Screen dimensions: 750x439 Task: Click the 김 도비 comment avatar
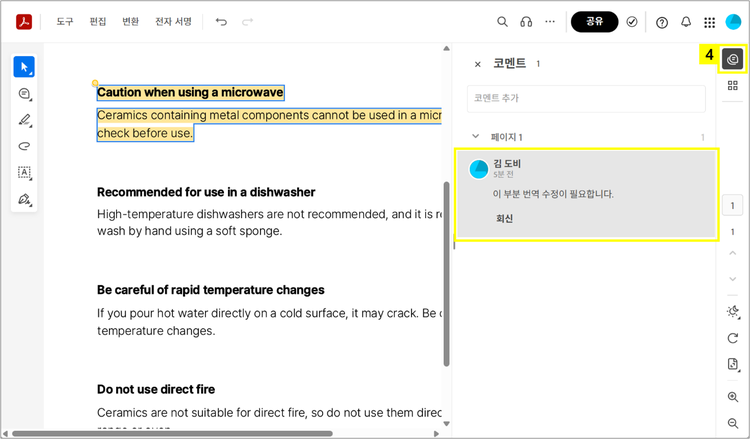click(479, 169)
